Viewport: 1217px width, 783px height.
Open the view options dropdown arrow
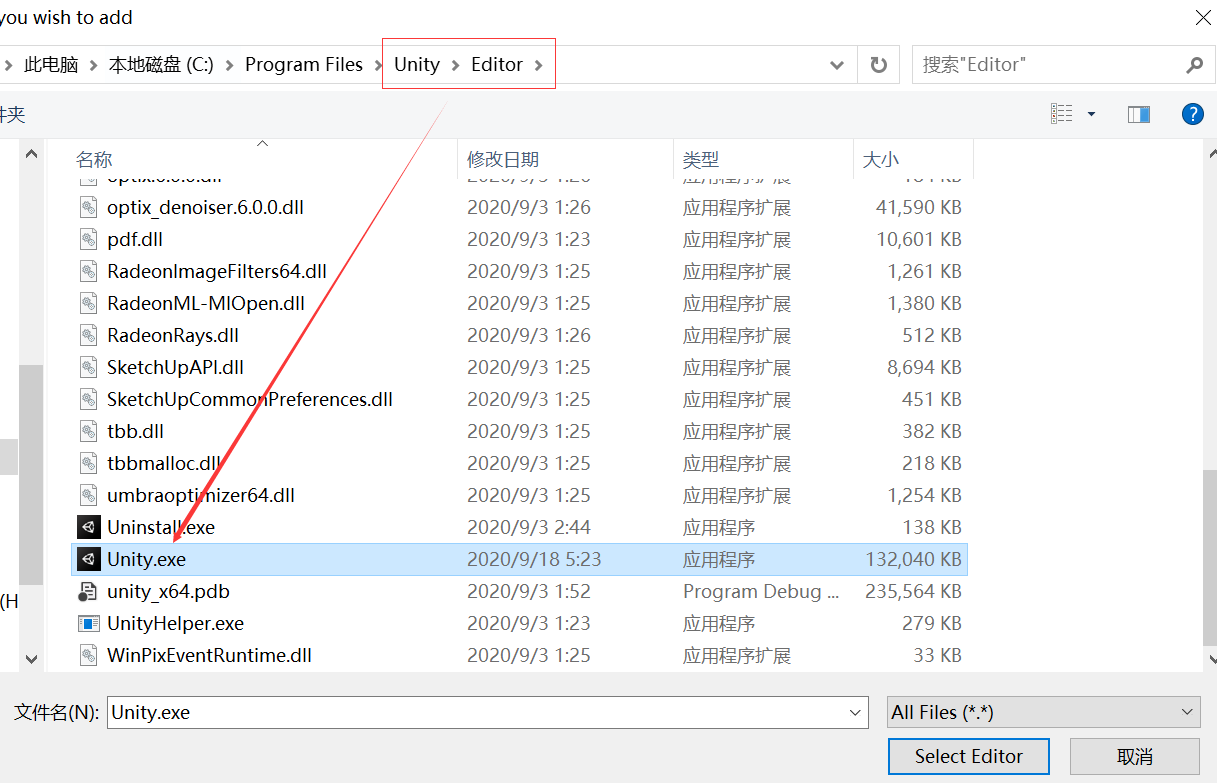click(1091, 114)
